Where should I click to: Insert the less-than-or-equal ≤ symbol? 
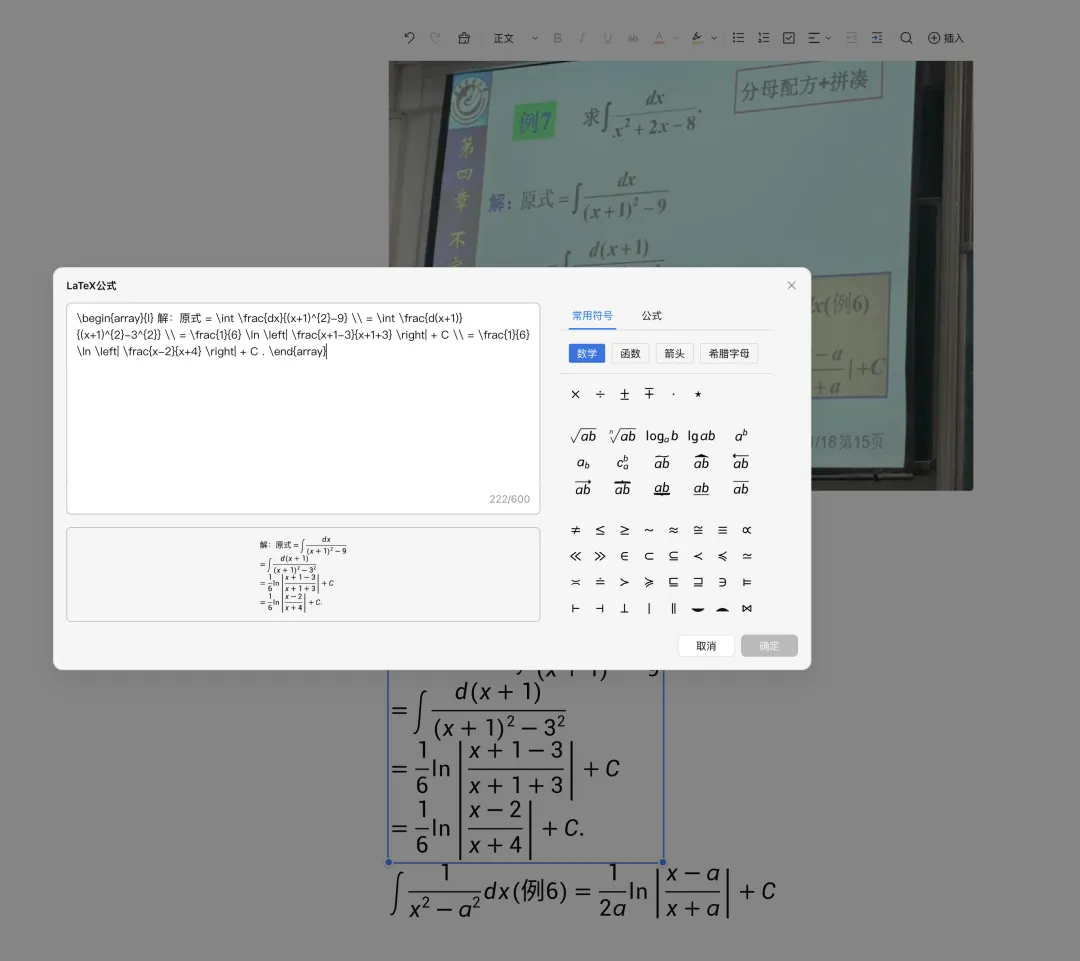tap(600, 530)
